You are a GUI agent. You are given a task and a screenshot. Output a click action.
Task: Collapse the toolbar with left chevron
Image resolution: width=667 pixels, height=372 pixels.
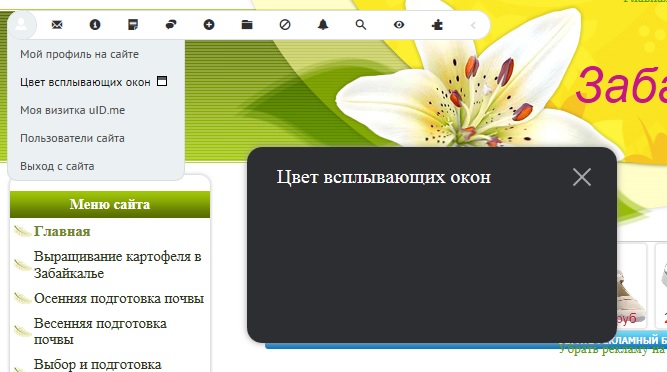click(473, 25)
